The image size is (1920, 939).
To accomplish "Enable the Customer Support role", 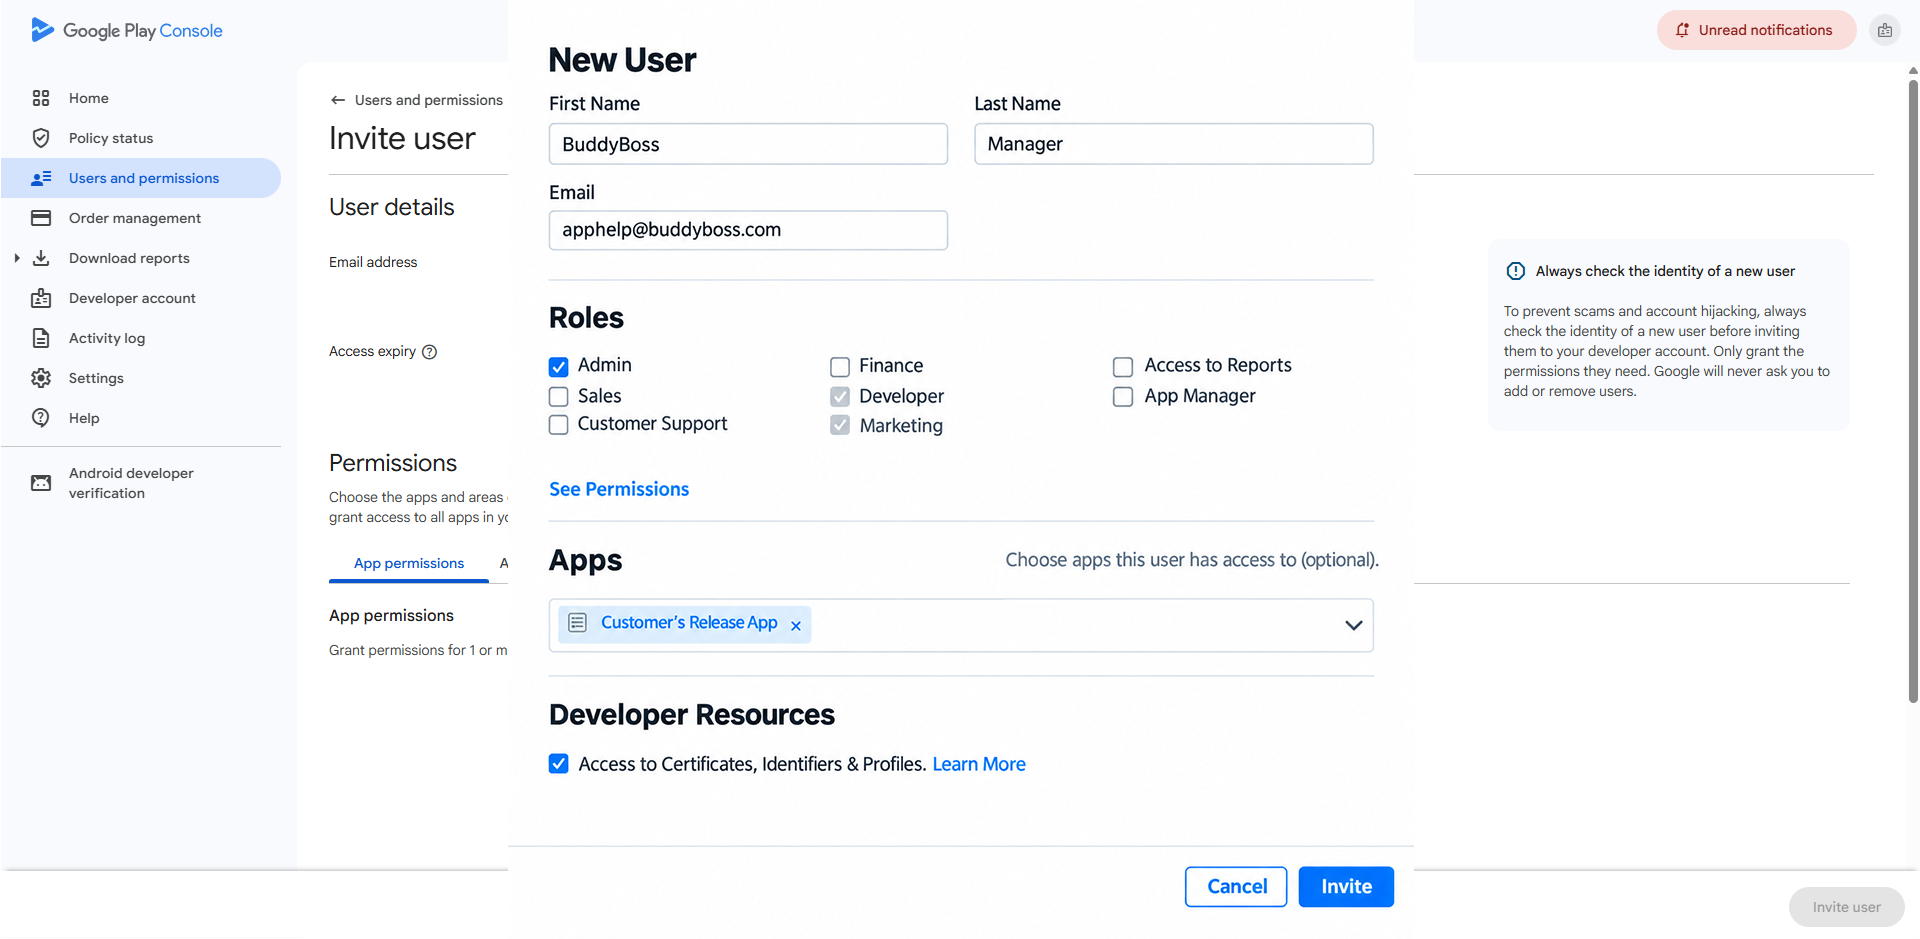I will [x=559, y=425].
